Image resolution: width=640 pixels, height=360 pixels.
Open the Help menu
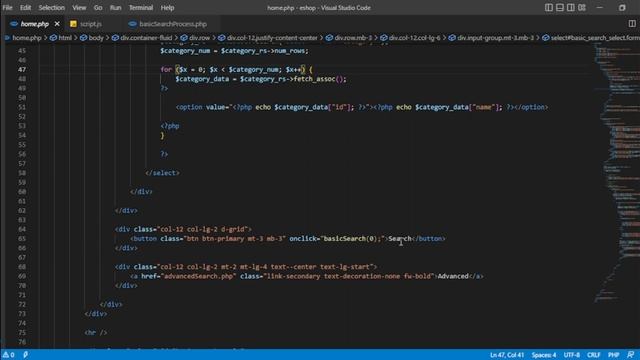tap(167, 7)
